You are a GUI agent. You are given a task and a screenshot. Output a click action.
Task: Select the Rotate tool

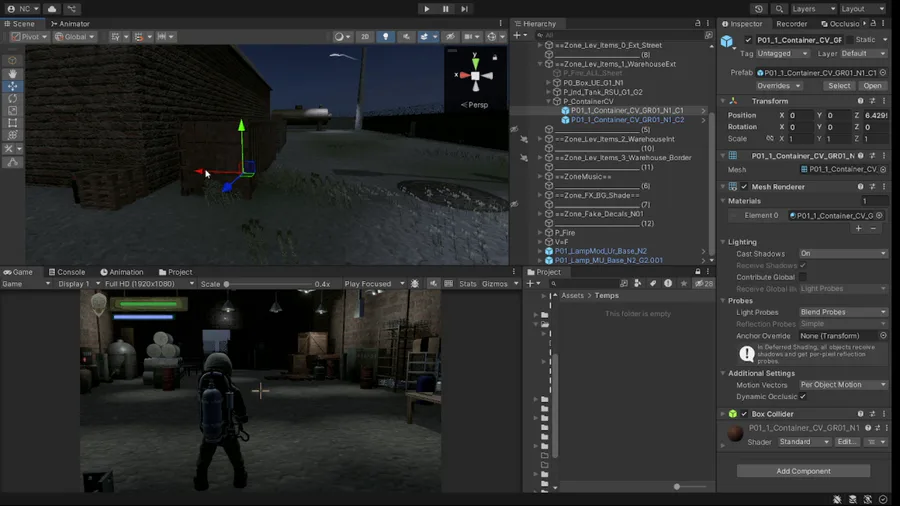[x=12, y=98]
